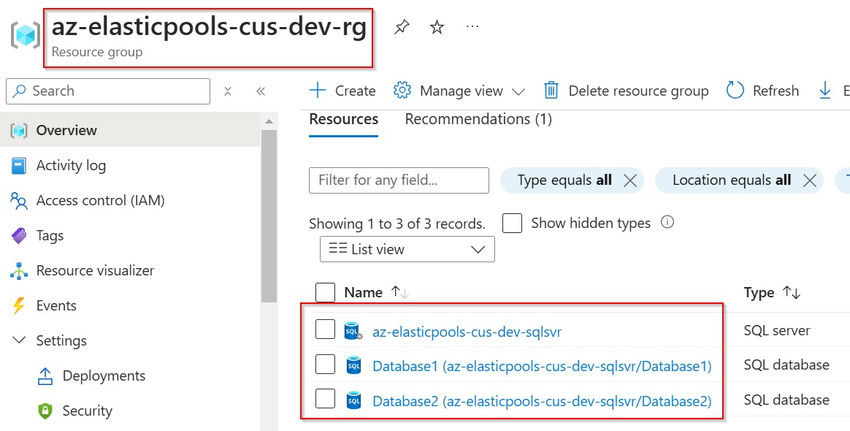
Task: Open the Database1 resource link
Action: 542,366
